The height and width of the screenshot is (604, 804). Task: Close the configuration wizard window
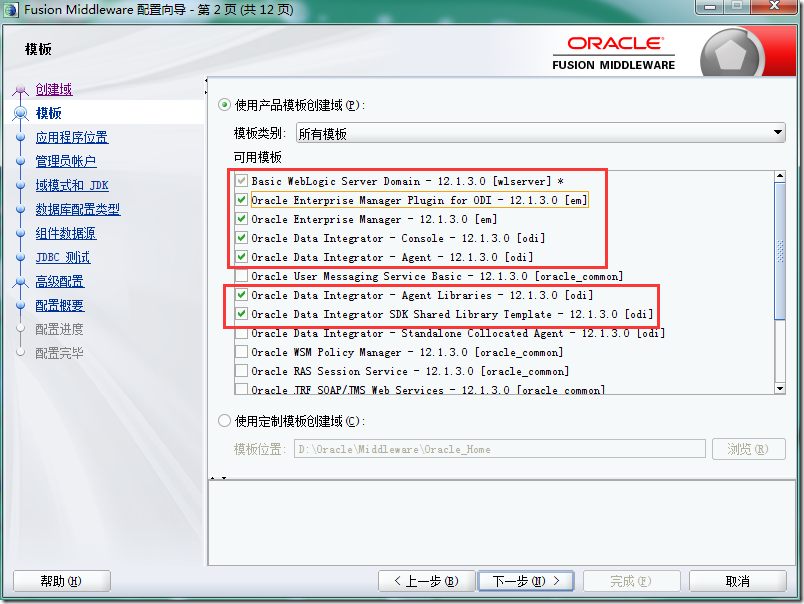[774, 6]
